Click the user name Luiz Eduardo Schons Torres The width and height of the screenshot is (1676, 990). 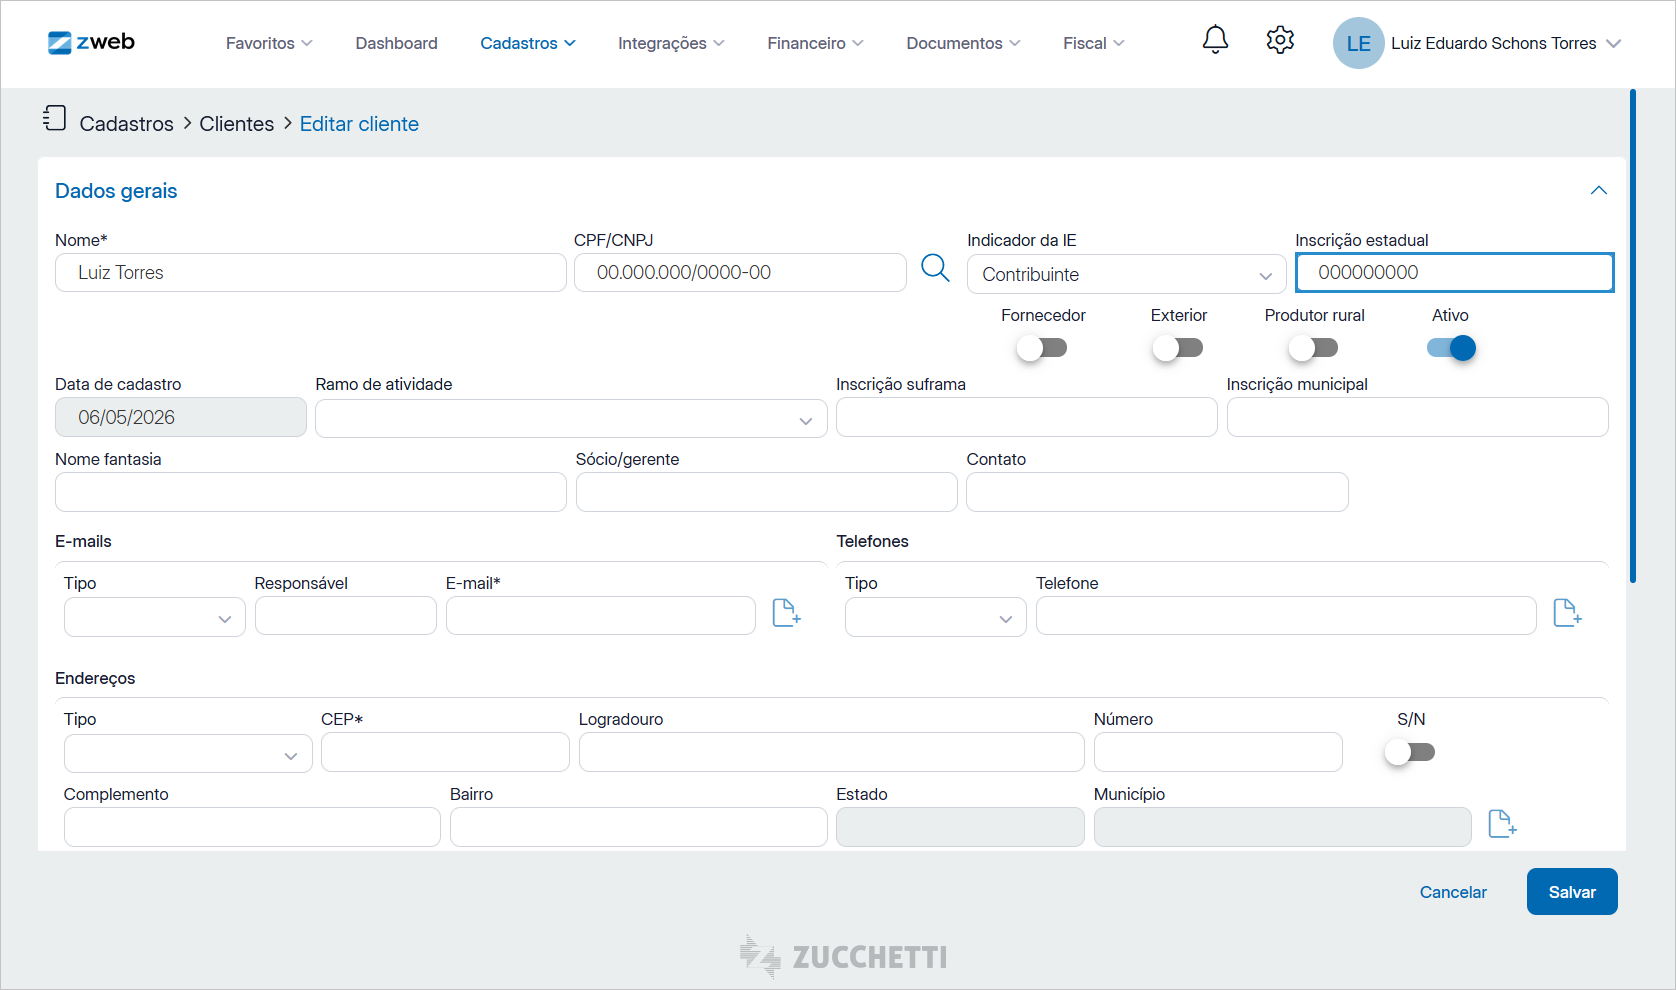point(1493,43)
